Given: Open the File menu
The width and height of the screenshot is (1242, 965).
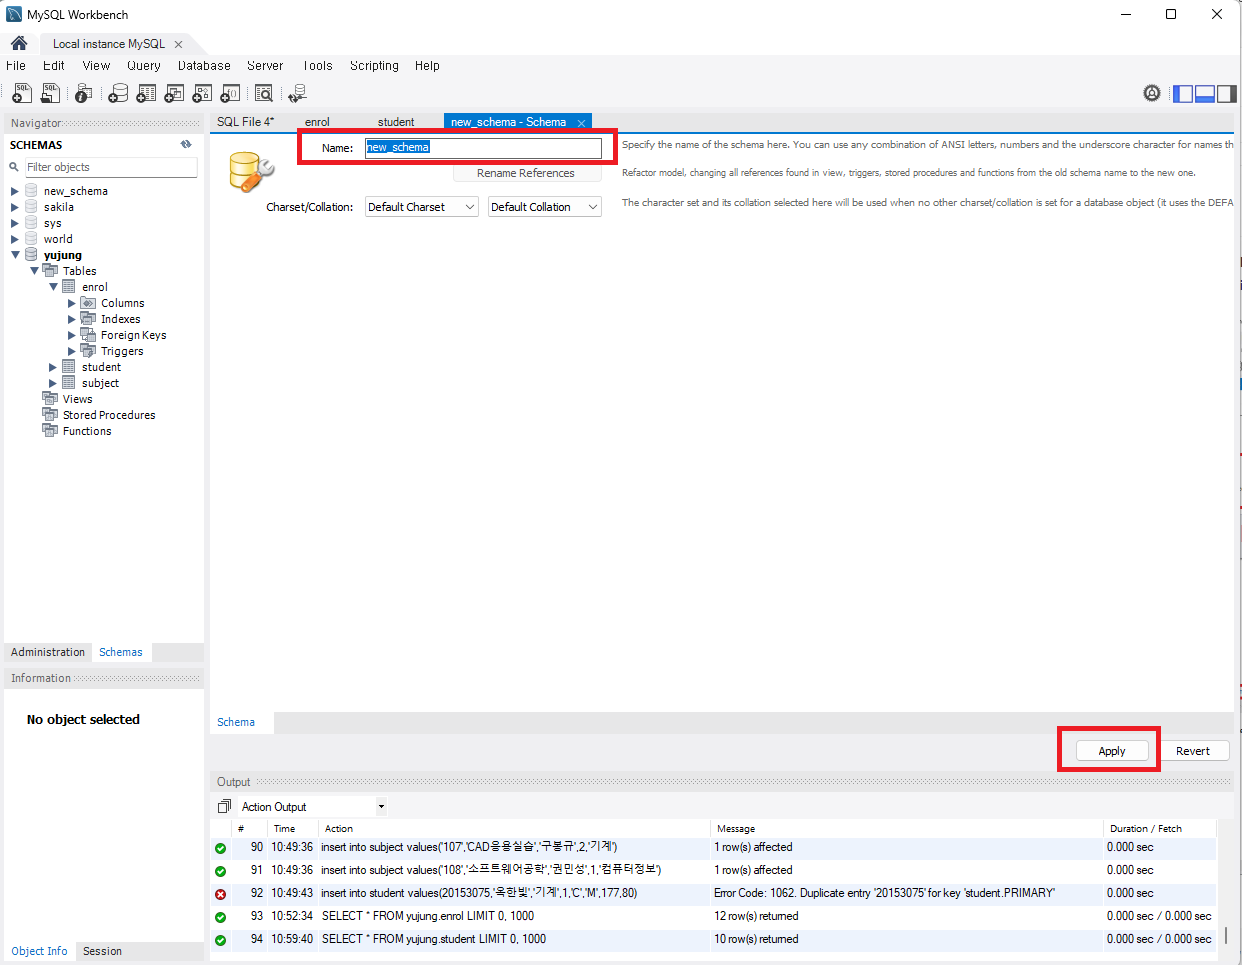Looking at the screenshot, I should (x=16, y=65).
